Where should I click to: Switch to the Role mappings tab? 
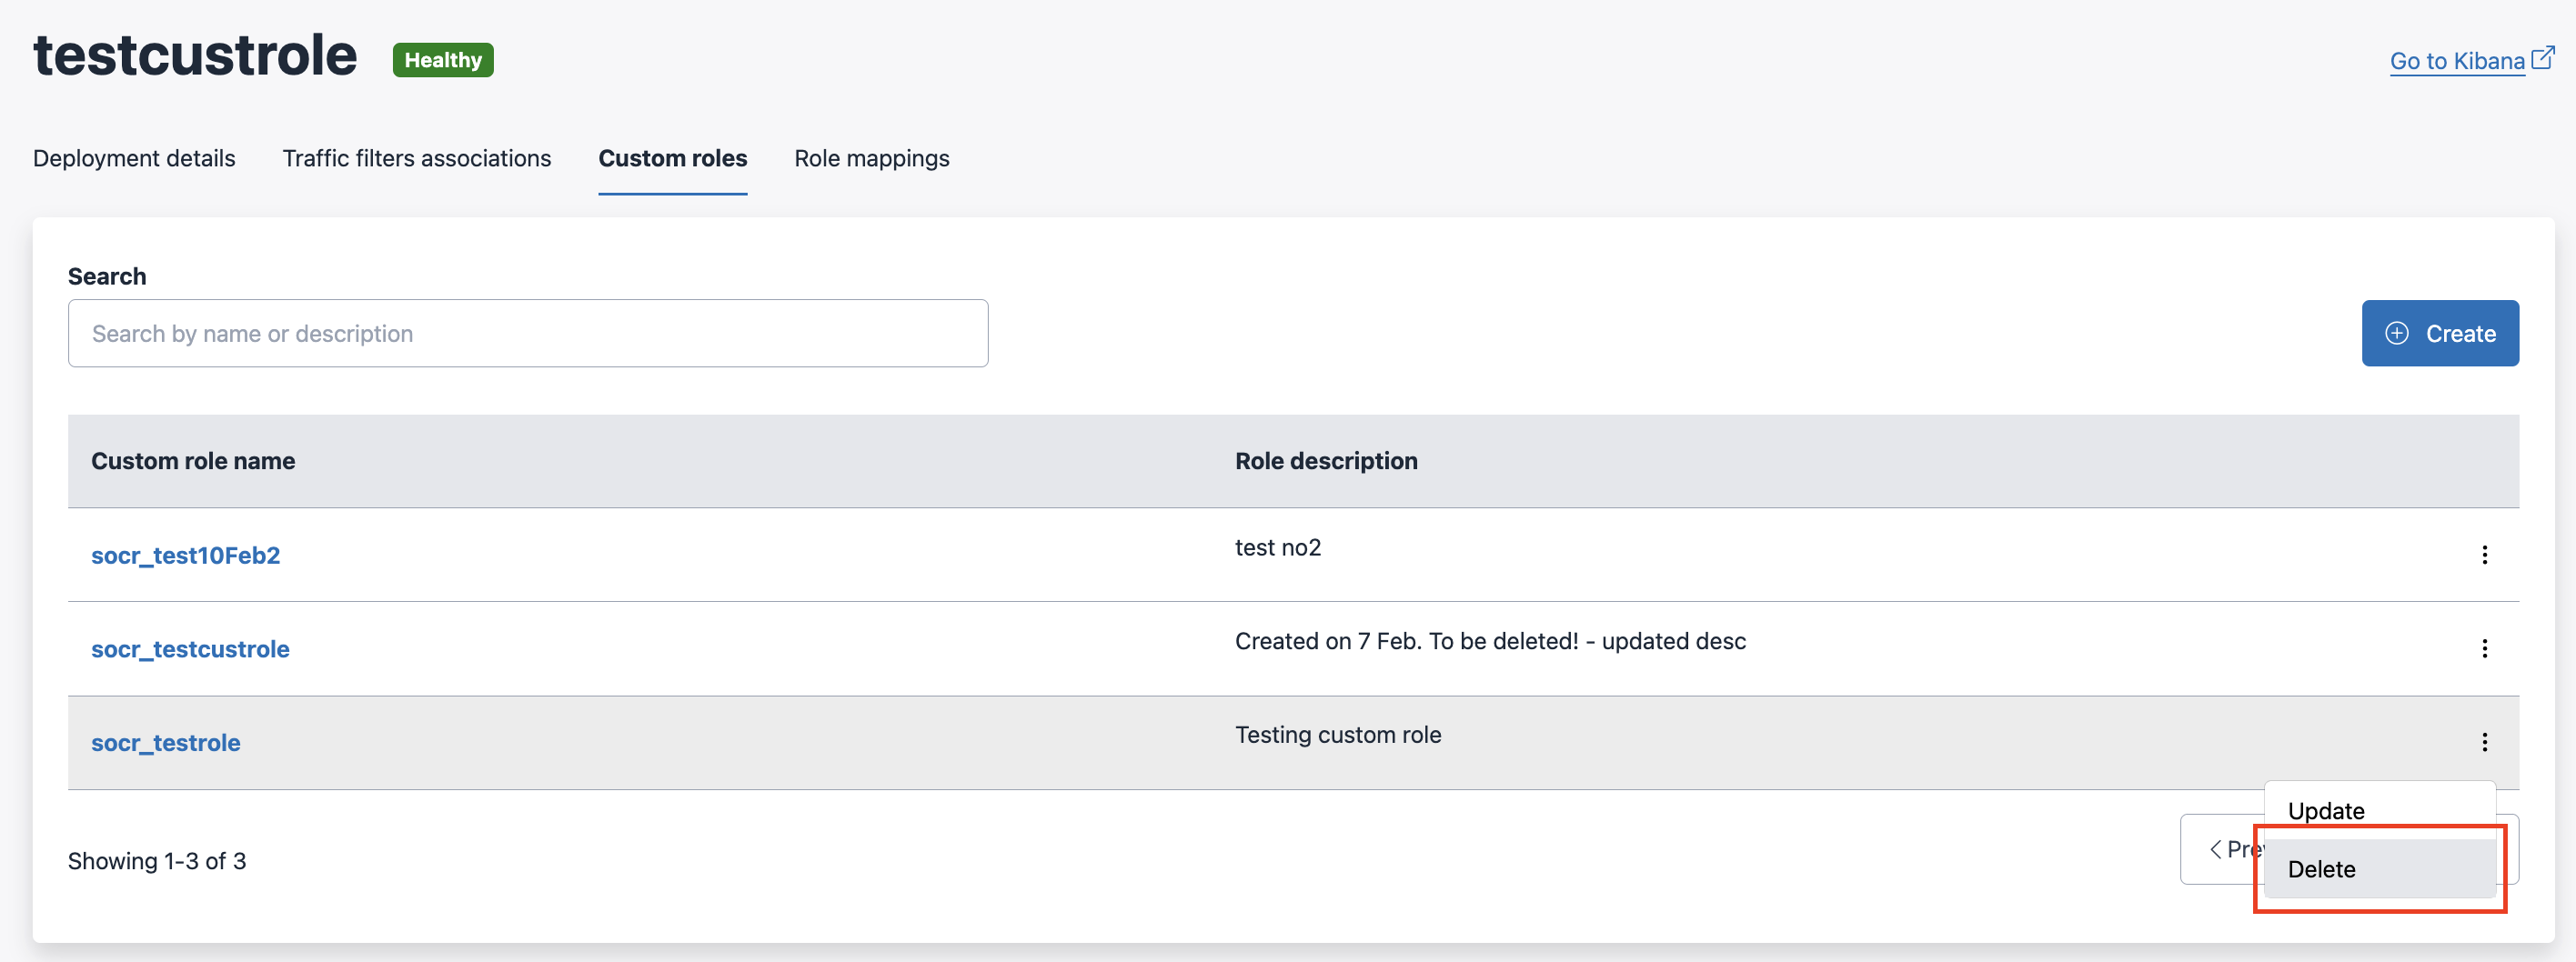point(871,158)
